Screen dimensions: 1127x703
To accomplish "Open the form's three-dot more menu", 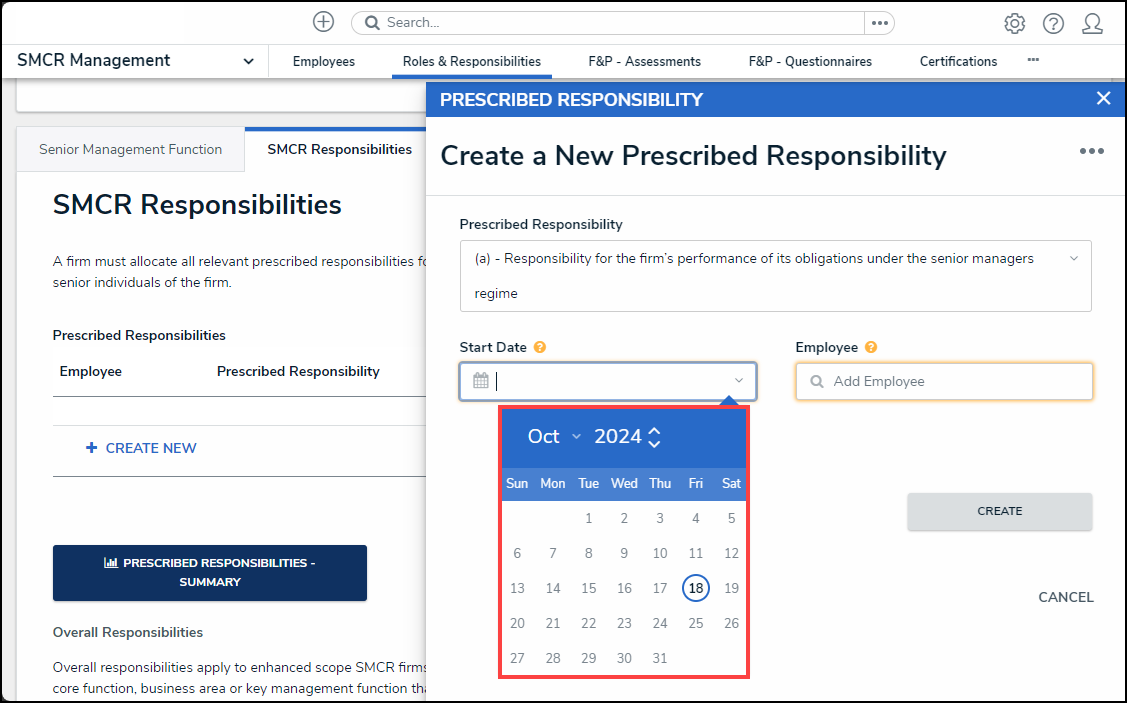I will tap(1091, 151).
